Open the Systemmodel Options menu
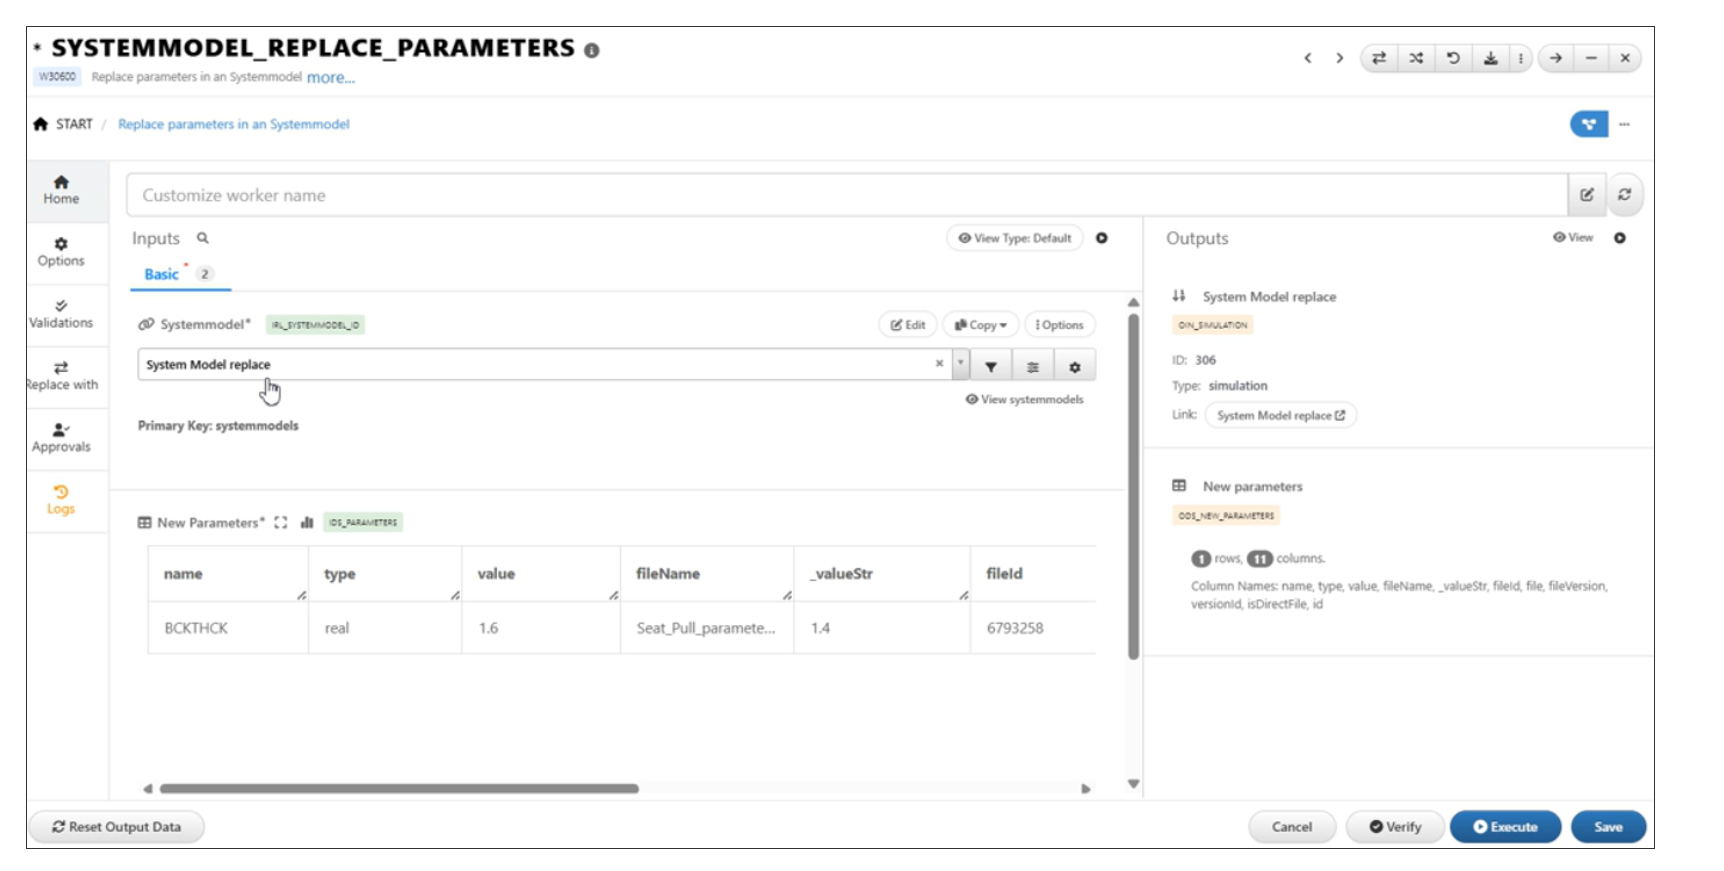Screen dimensions: 1724x871 click(x=1059, y=325)
